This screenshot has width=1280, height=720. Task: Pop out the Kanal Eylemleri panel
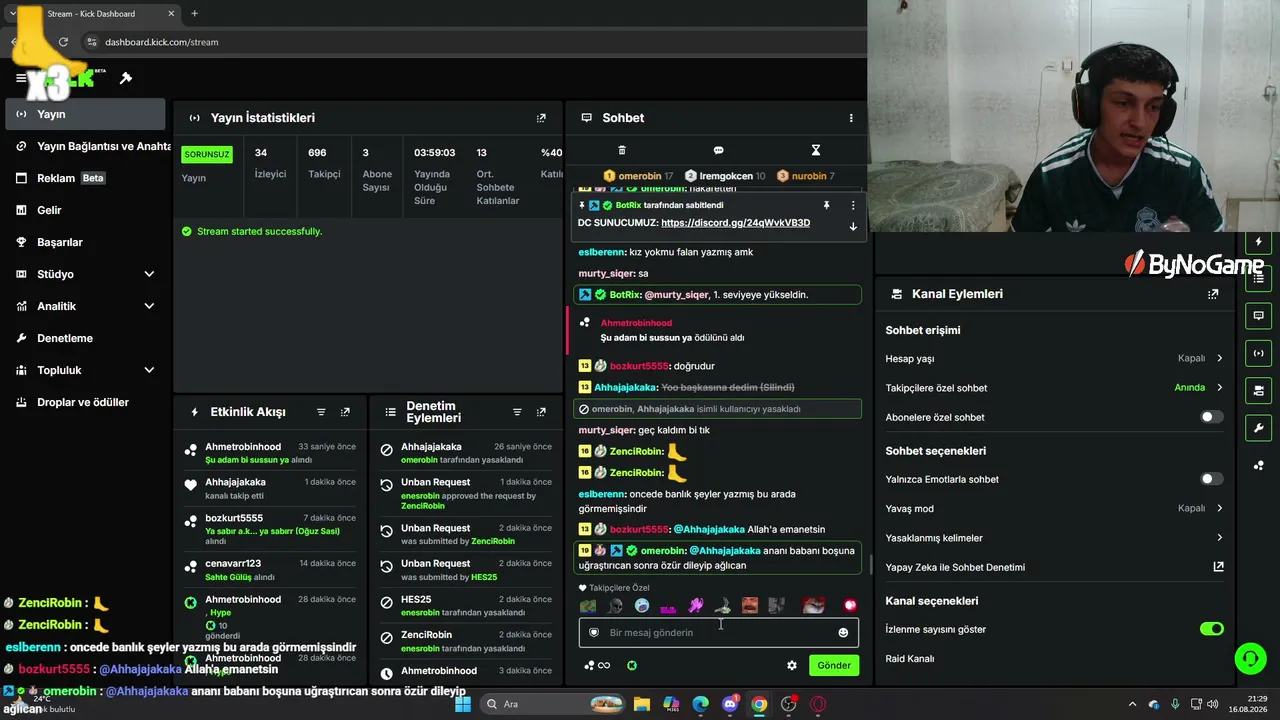1213,294
